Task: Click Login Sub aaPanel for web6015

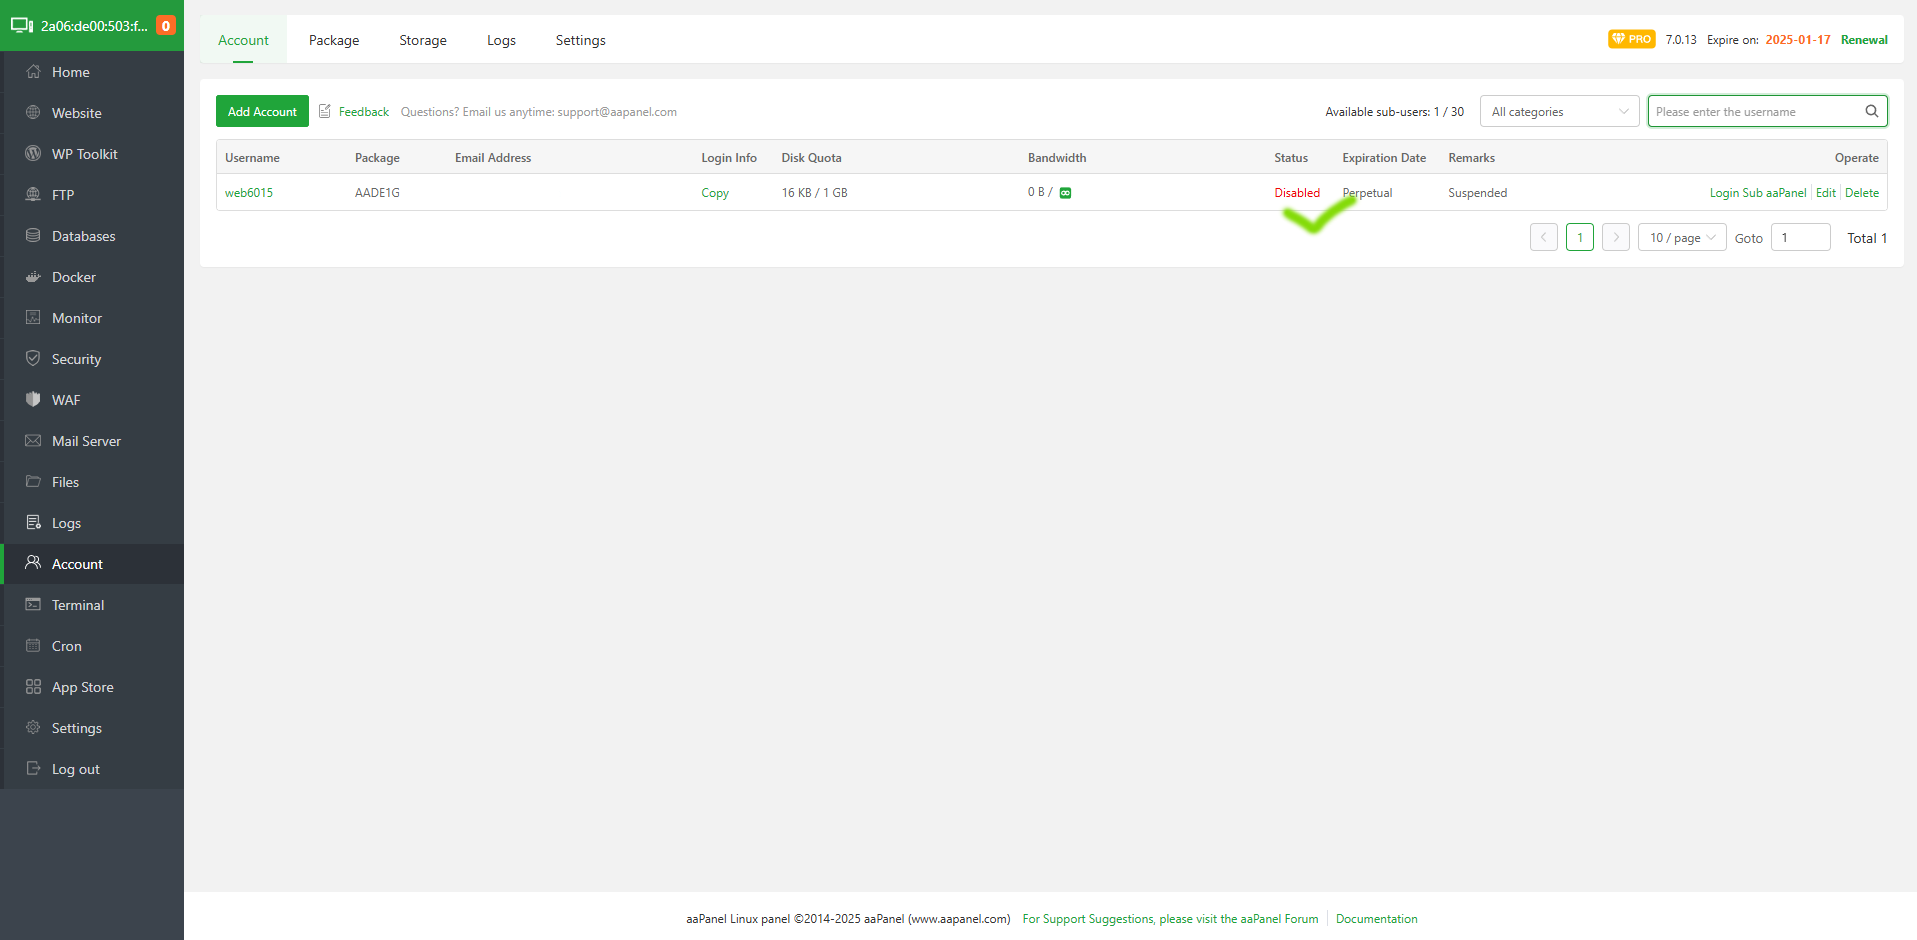Action: 1758,193
